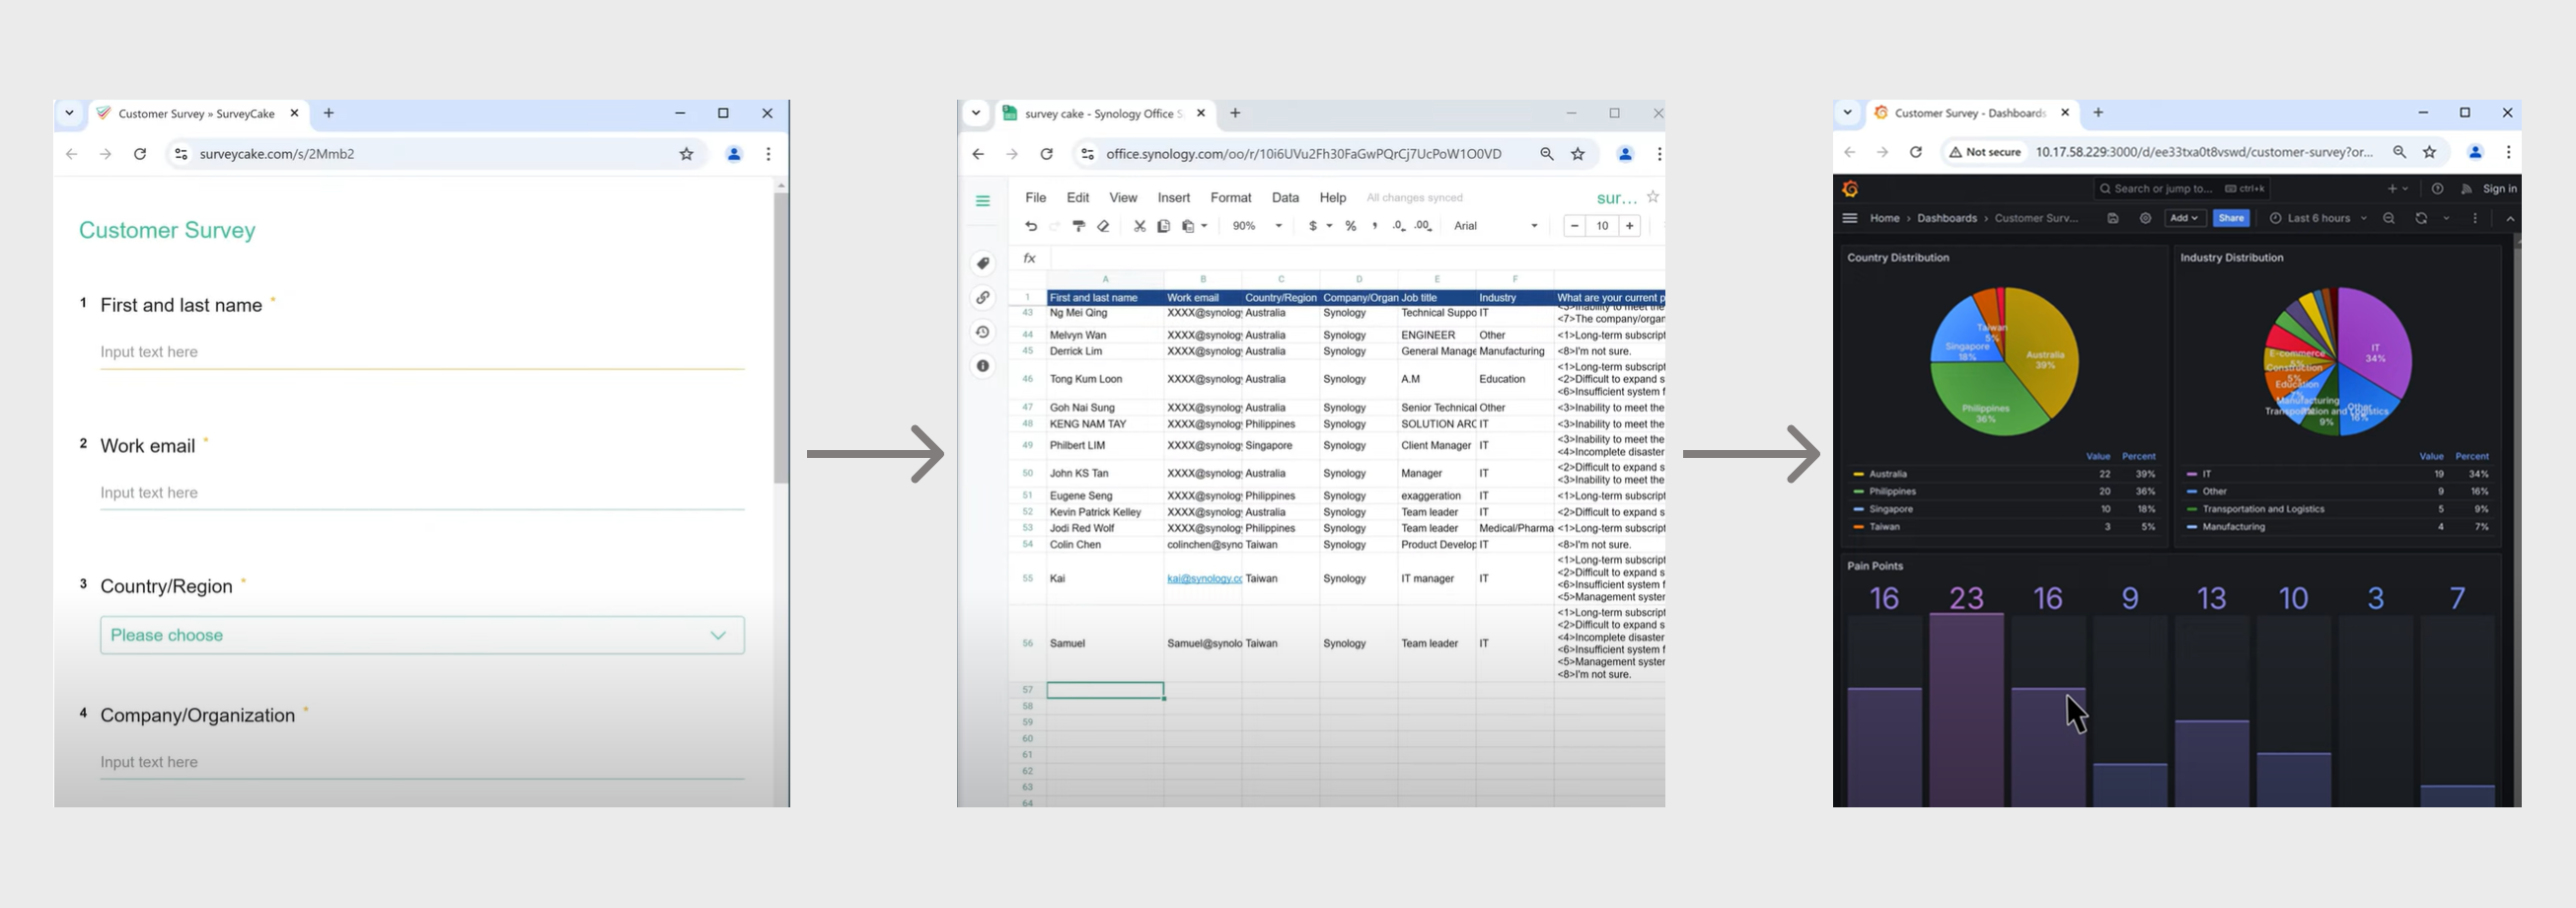Click the Company/Organization input field
The height and width of the screenshot is (908, 2576).
[x=422, y=762]
